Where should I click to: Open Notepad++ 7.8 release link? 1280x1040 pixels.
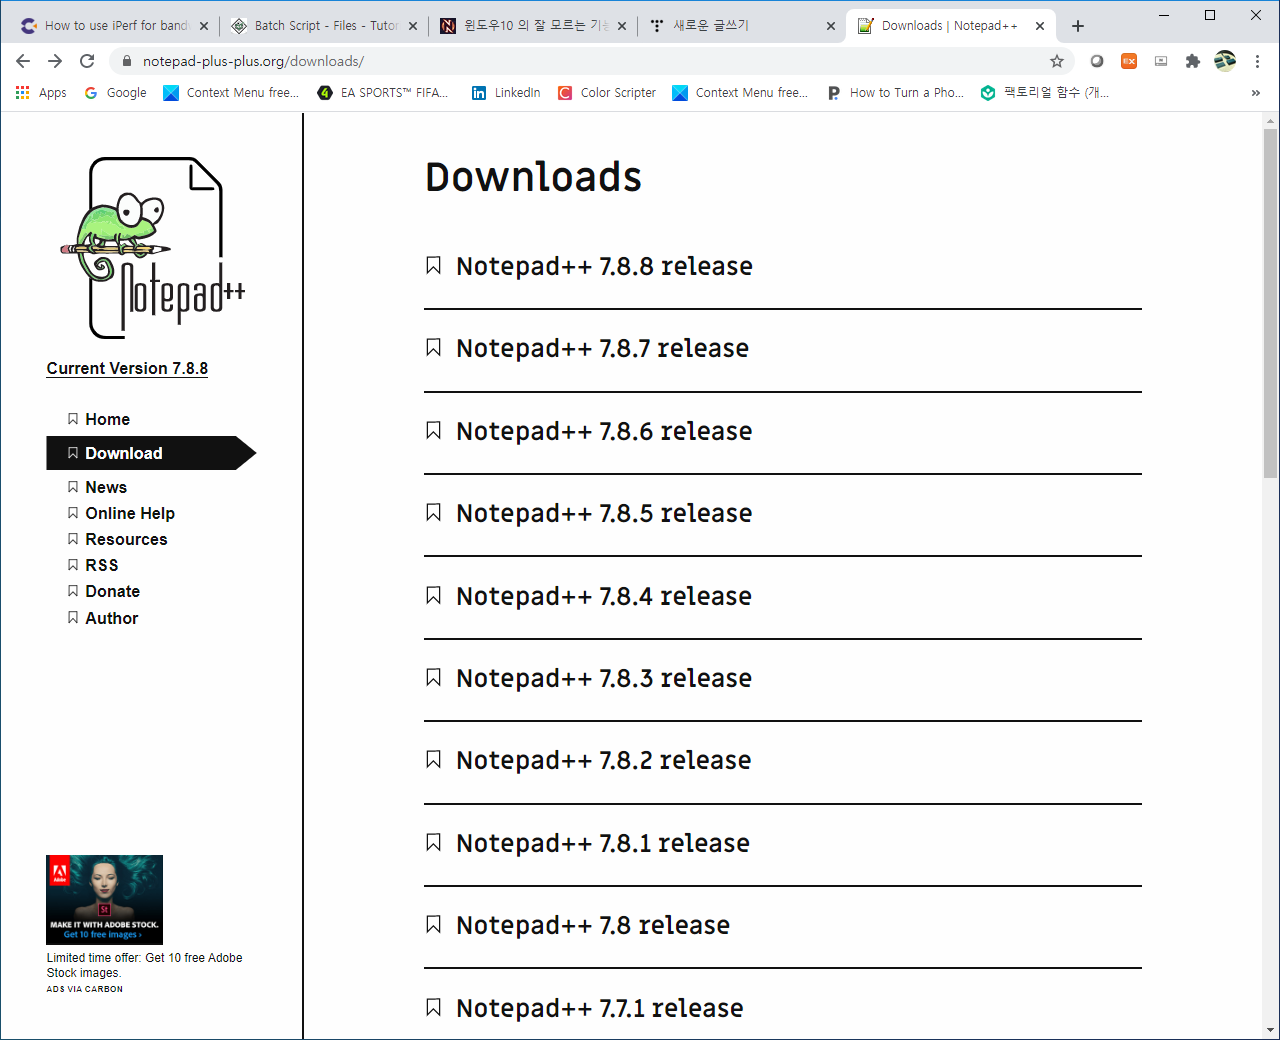coord(593,925)
